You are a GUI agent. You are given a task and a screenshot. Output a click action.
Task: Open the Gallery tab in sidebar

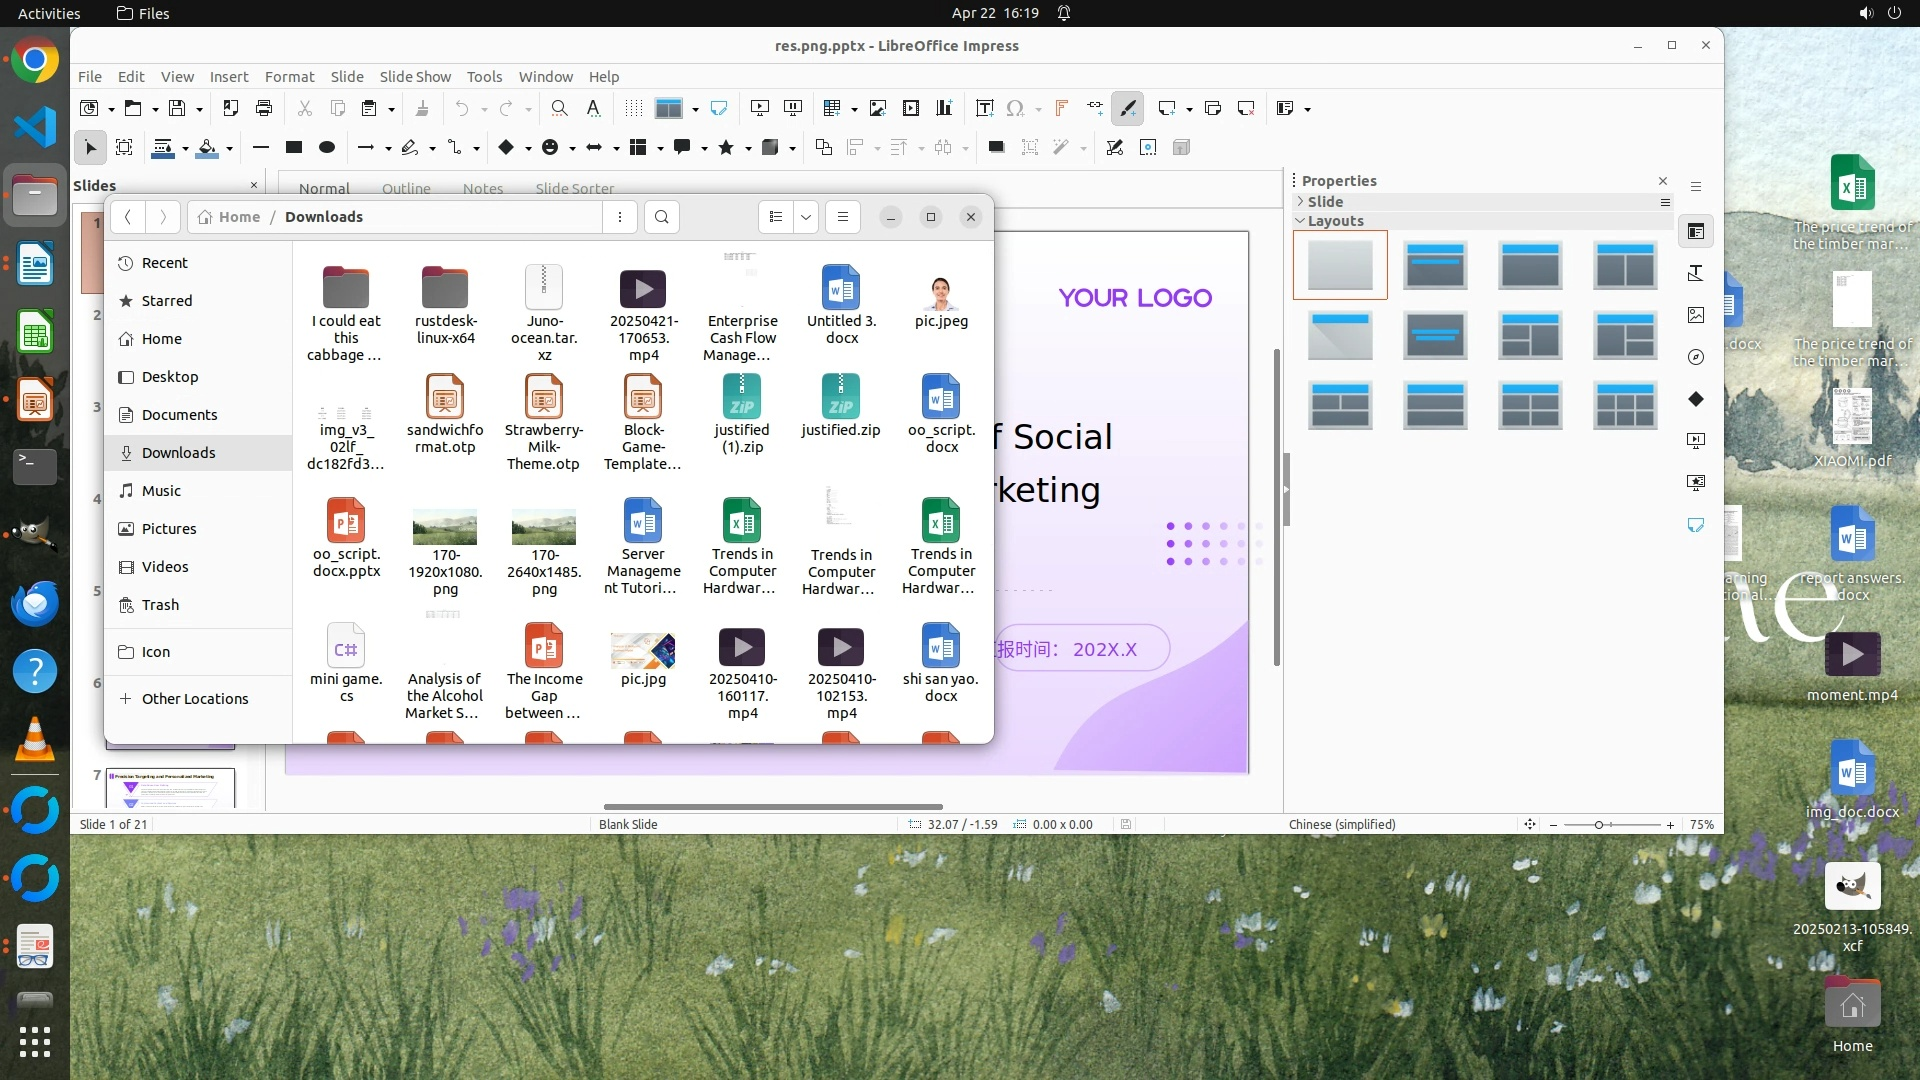click(x=1696, y=315)
